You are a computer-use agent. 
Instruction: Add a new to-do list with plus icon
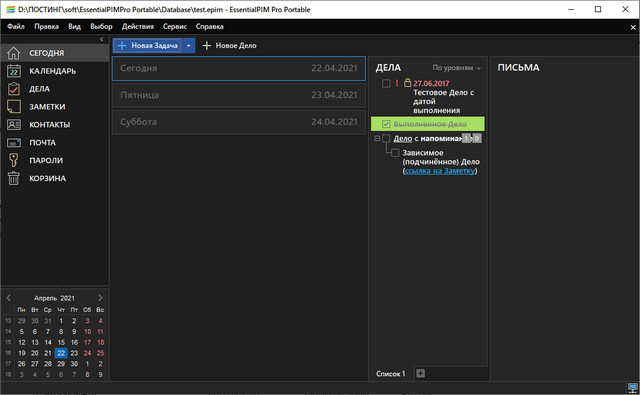[420, 373]
